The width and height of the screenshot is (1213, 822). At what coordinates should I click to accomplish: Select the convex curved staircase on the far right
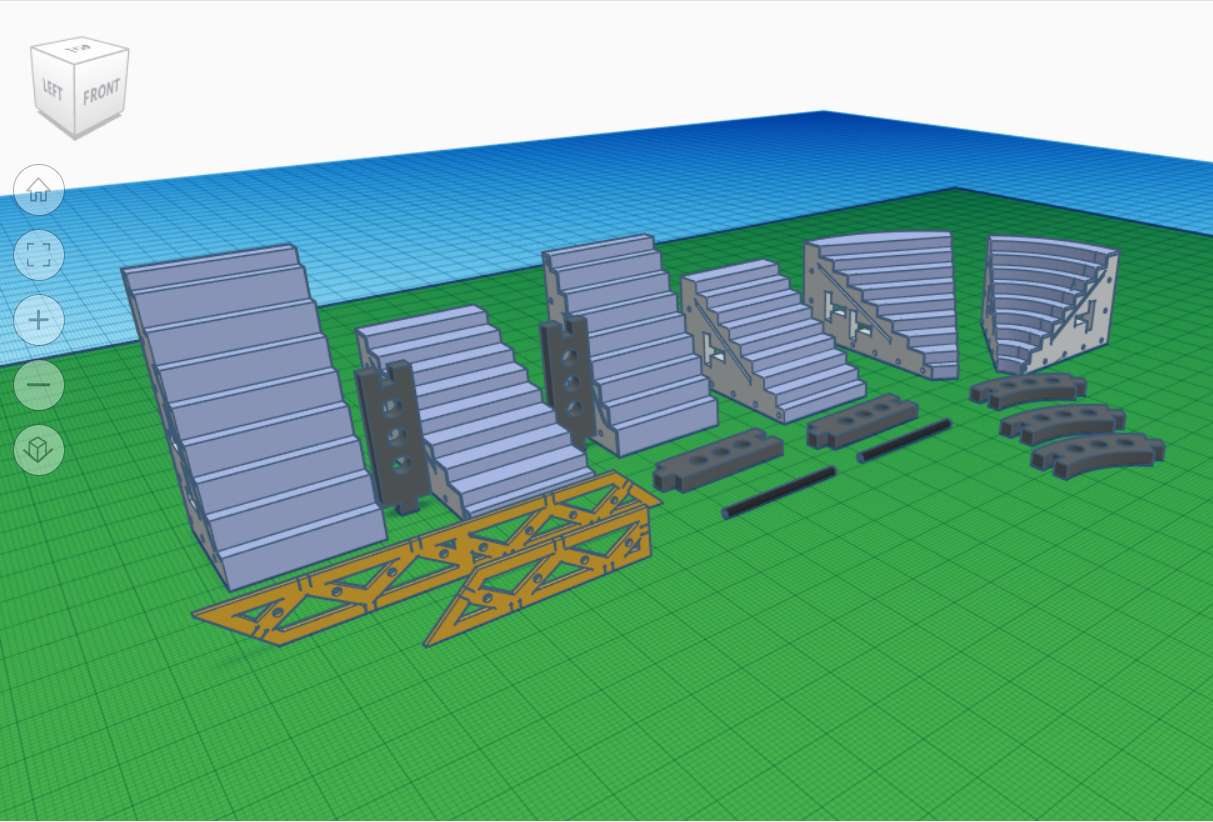(x=1050, y=305)
